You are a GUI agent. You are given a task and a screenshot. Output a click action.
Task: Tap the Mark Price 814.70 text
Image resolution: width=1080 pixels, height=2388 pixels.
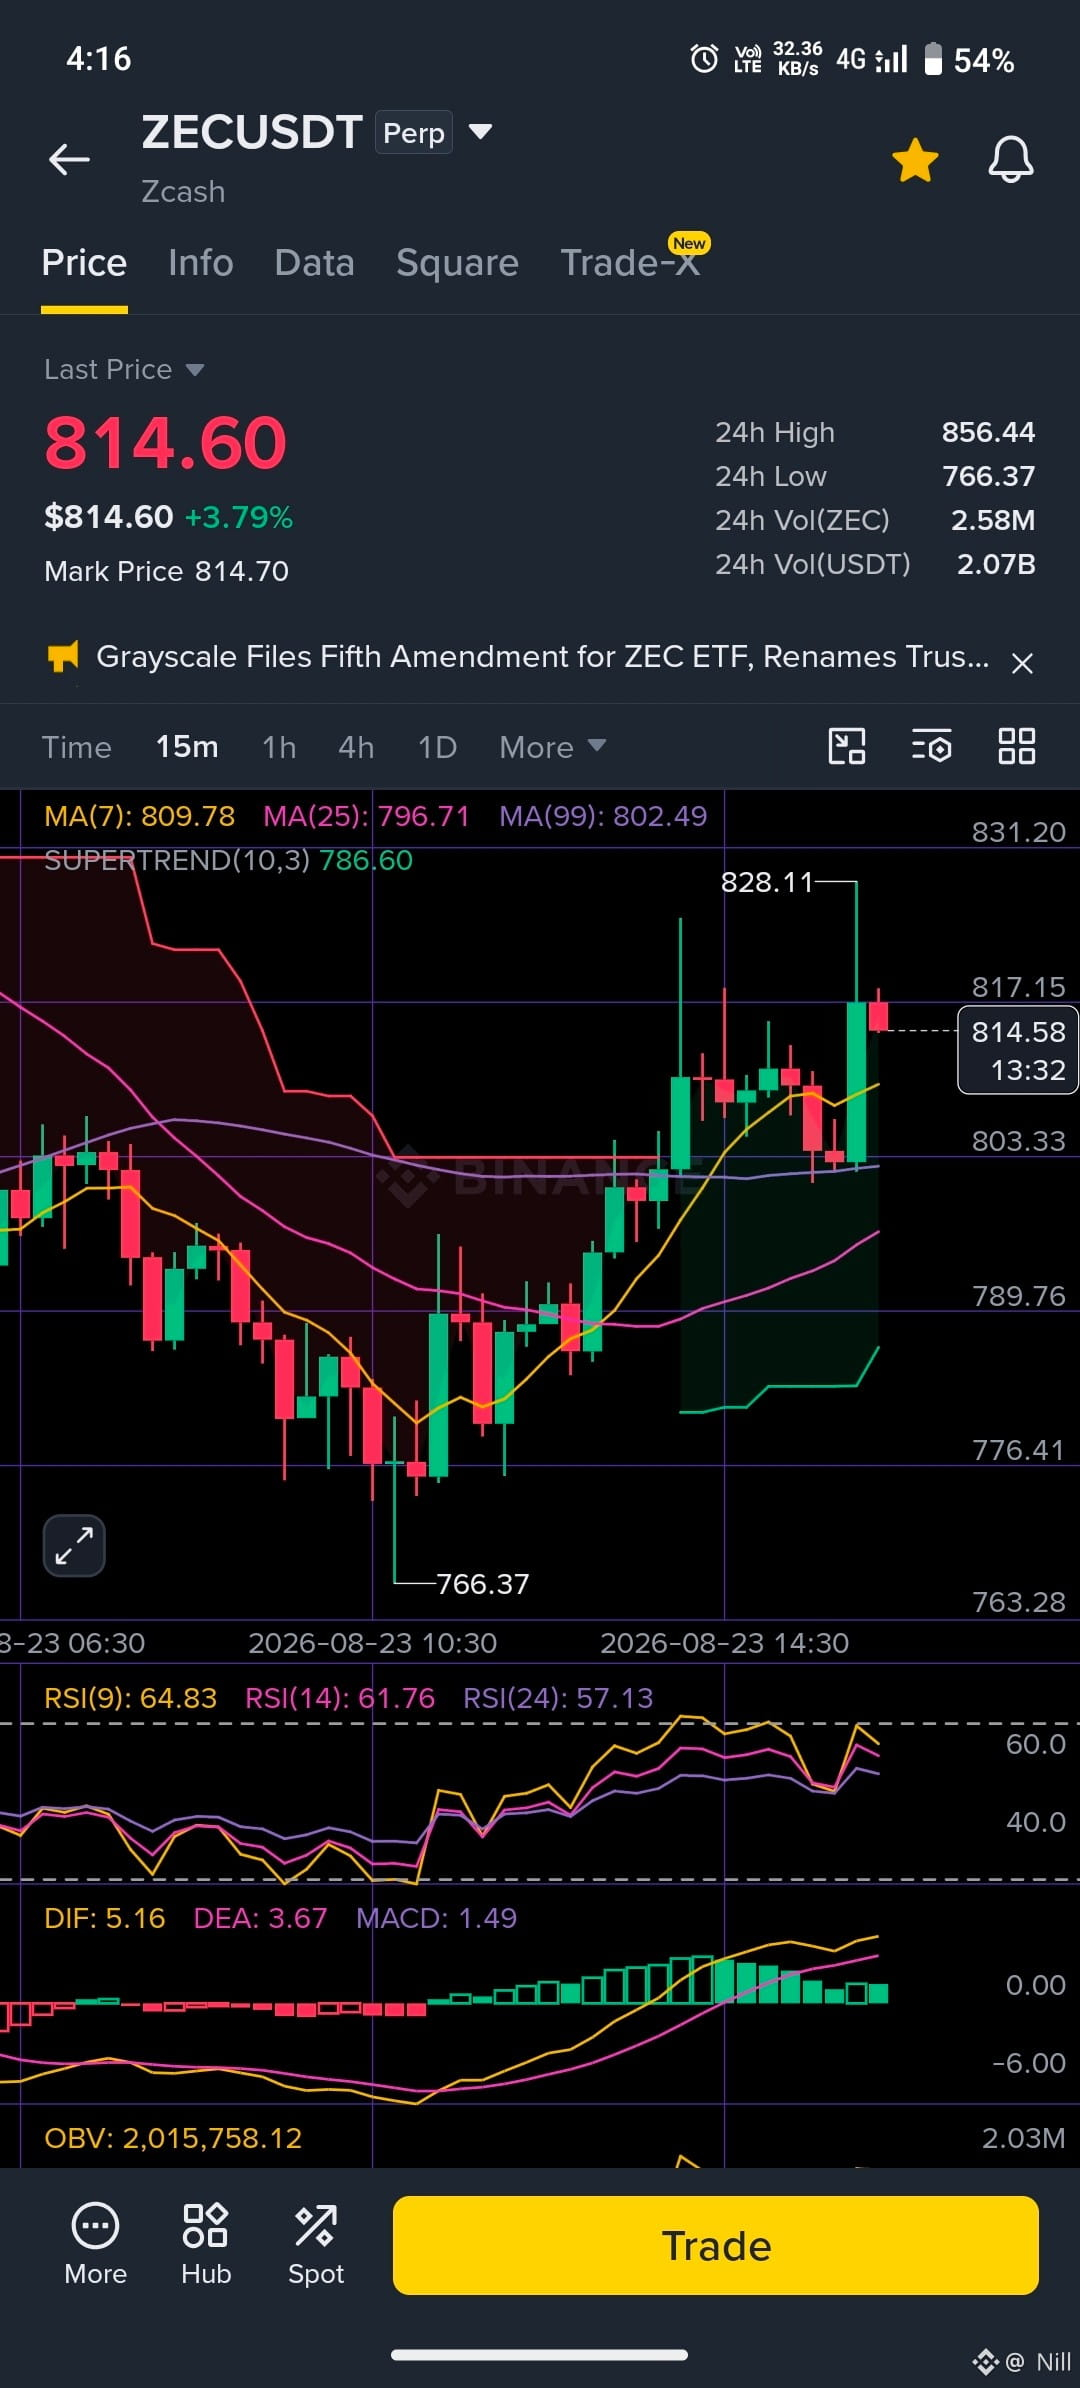point(166,571)
